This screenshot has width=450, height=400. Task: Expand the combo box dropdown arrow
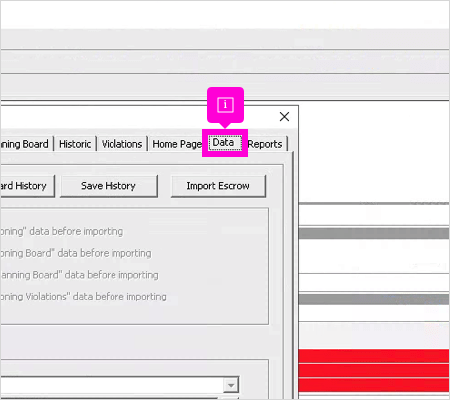(231, 385)
